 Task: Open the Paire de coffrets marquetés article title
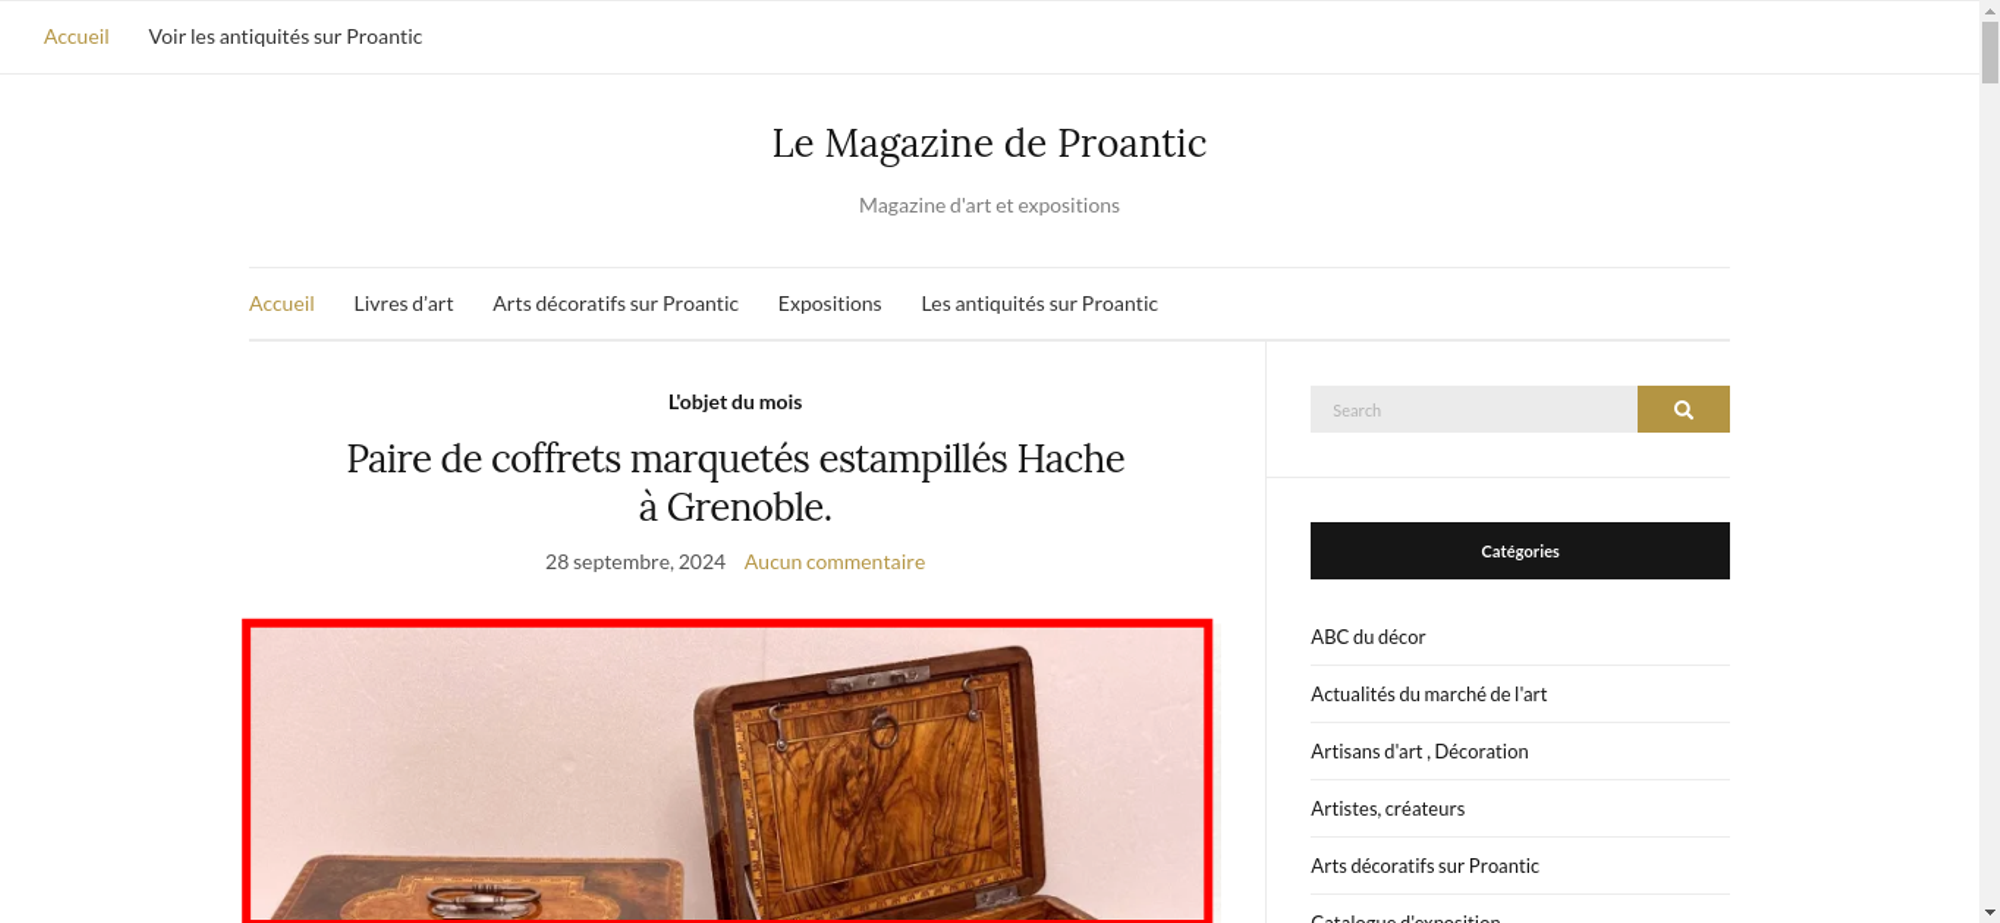(x=735, y=482)
